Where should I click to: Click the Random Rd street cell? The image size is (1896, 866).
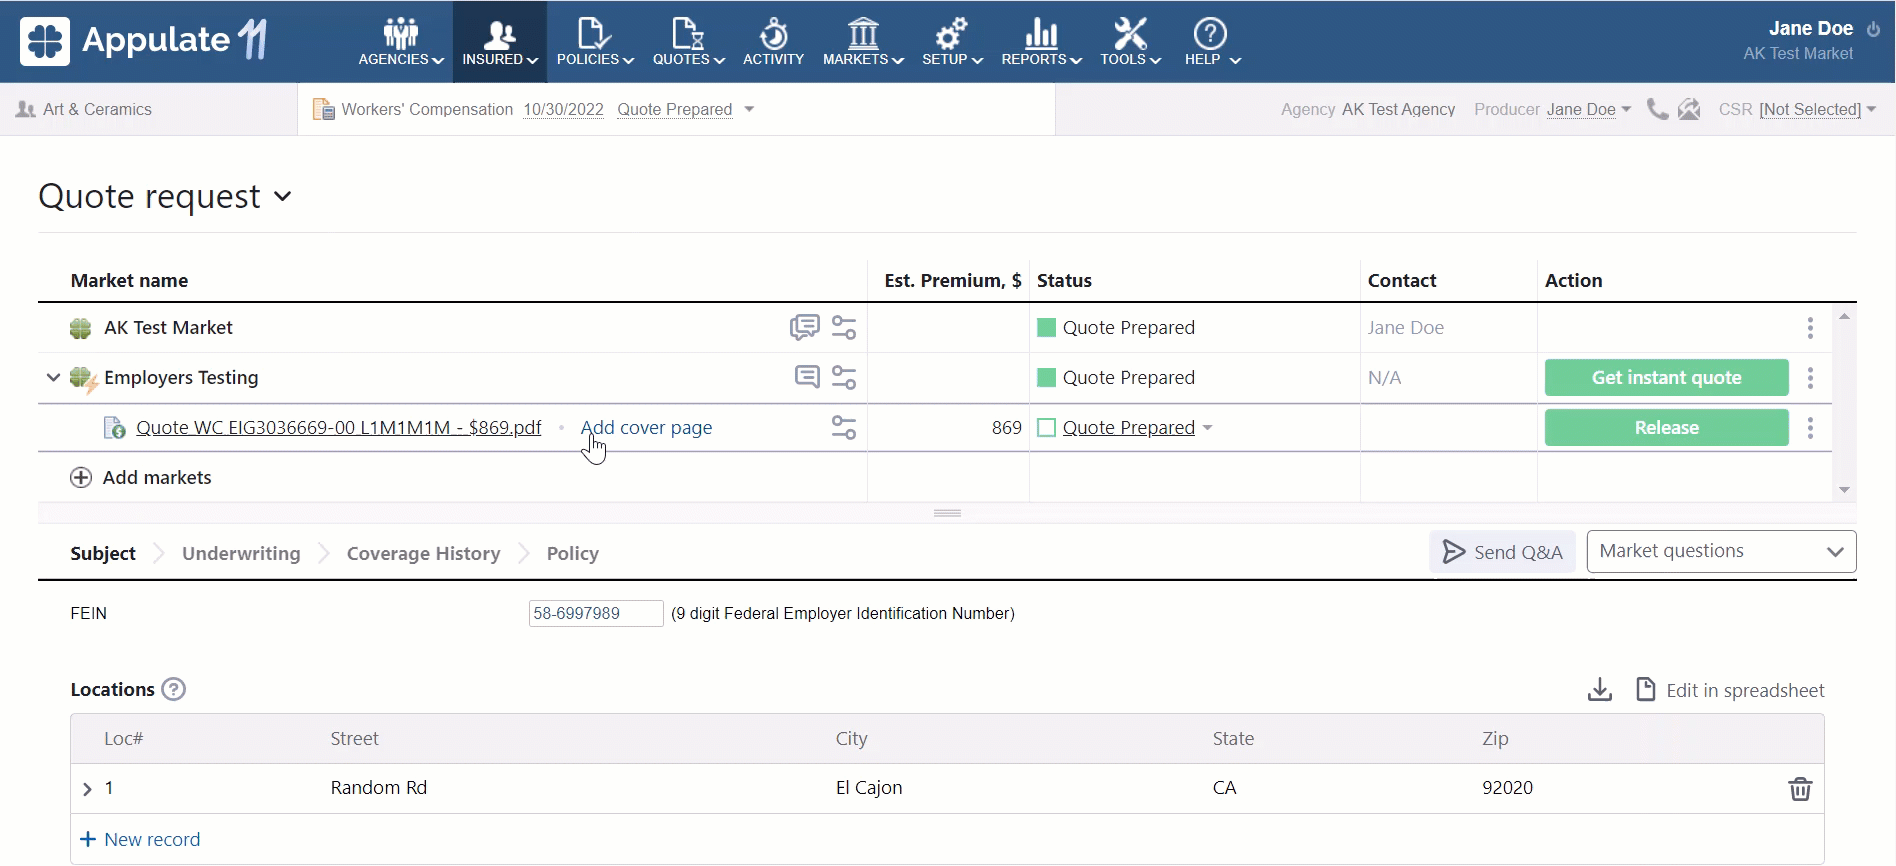379,788
